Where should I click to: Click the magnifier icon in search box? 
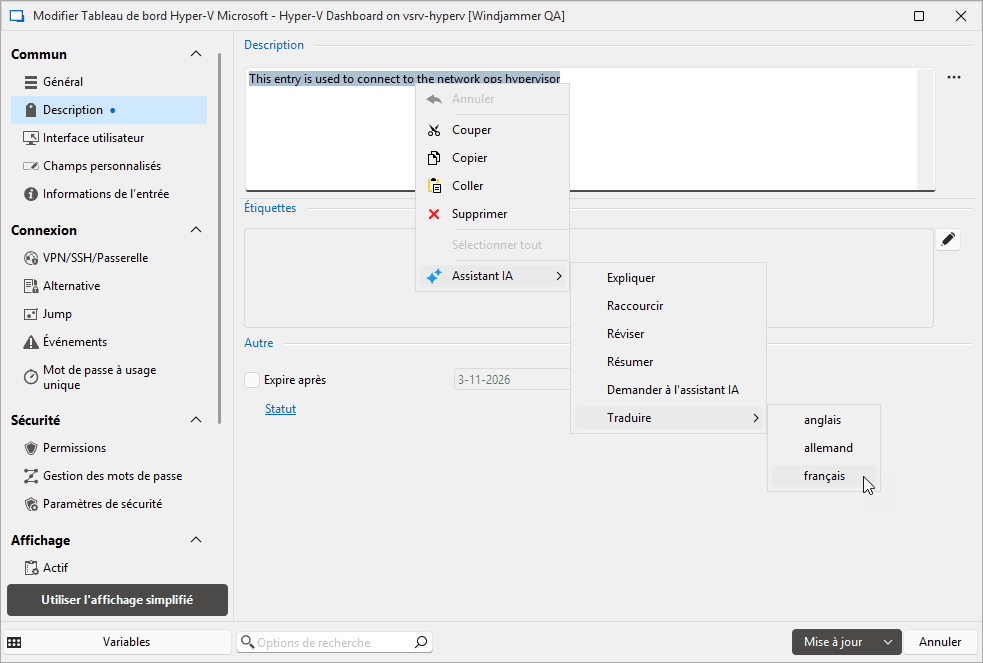(x=421, y=642)
